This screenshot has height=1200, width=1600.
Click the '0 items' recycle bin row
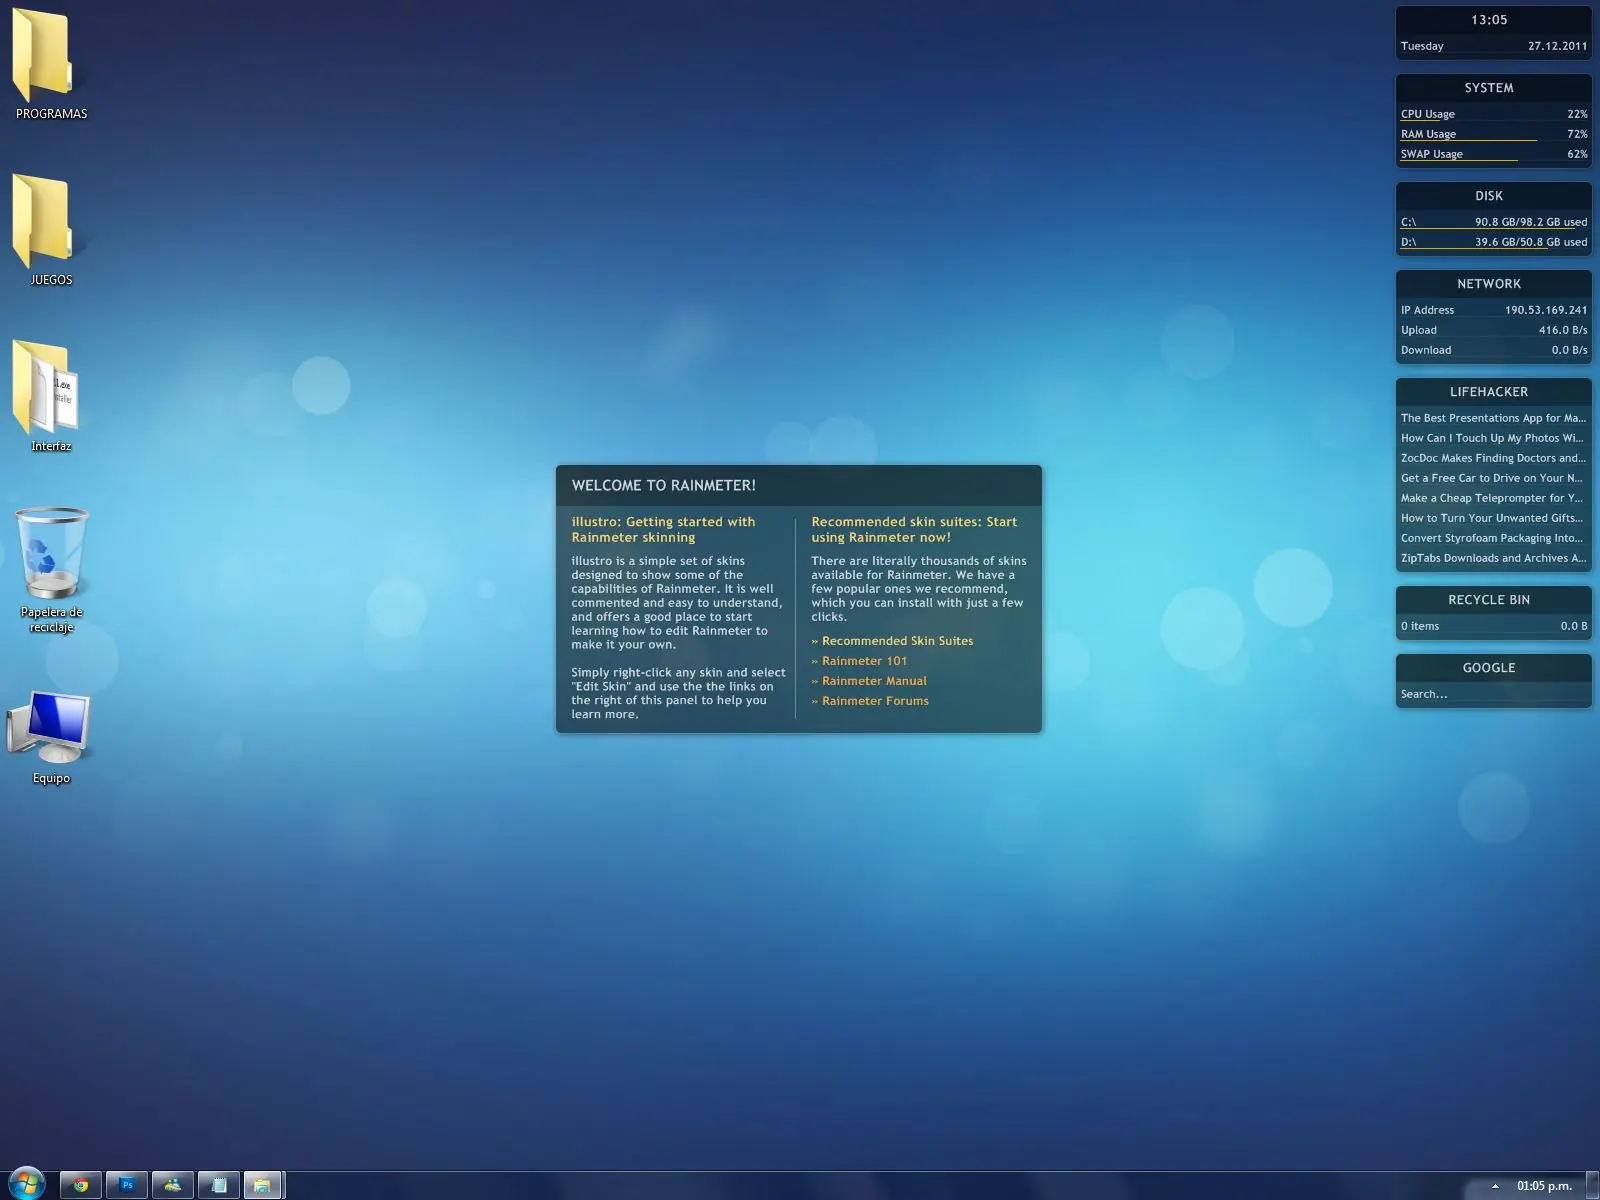click(x=1493, y=626)
